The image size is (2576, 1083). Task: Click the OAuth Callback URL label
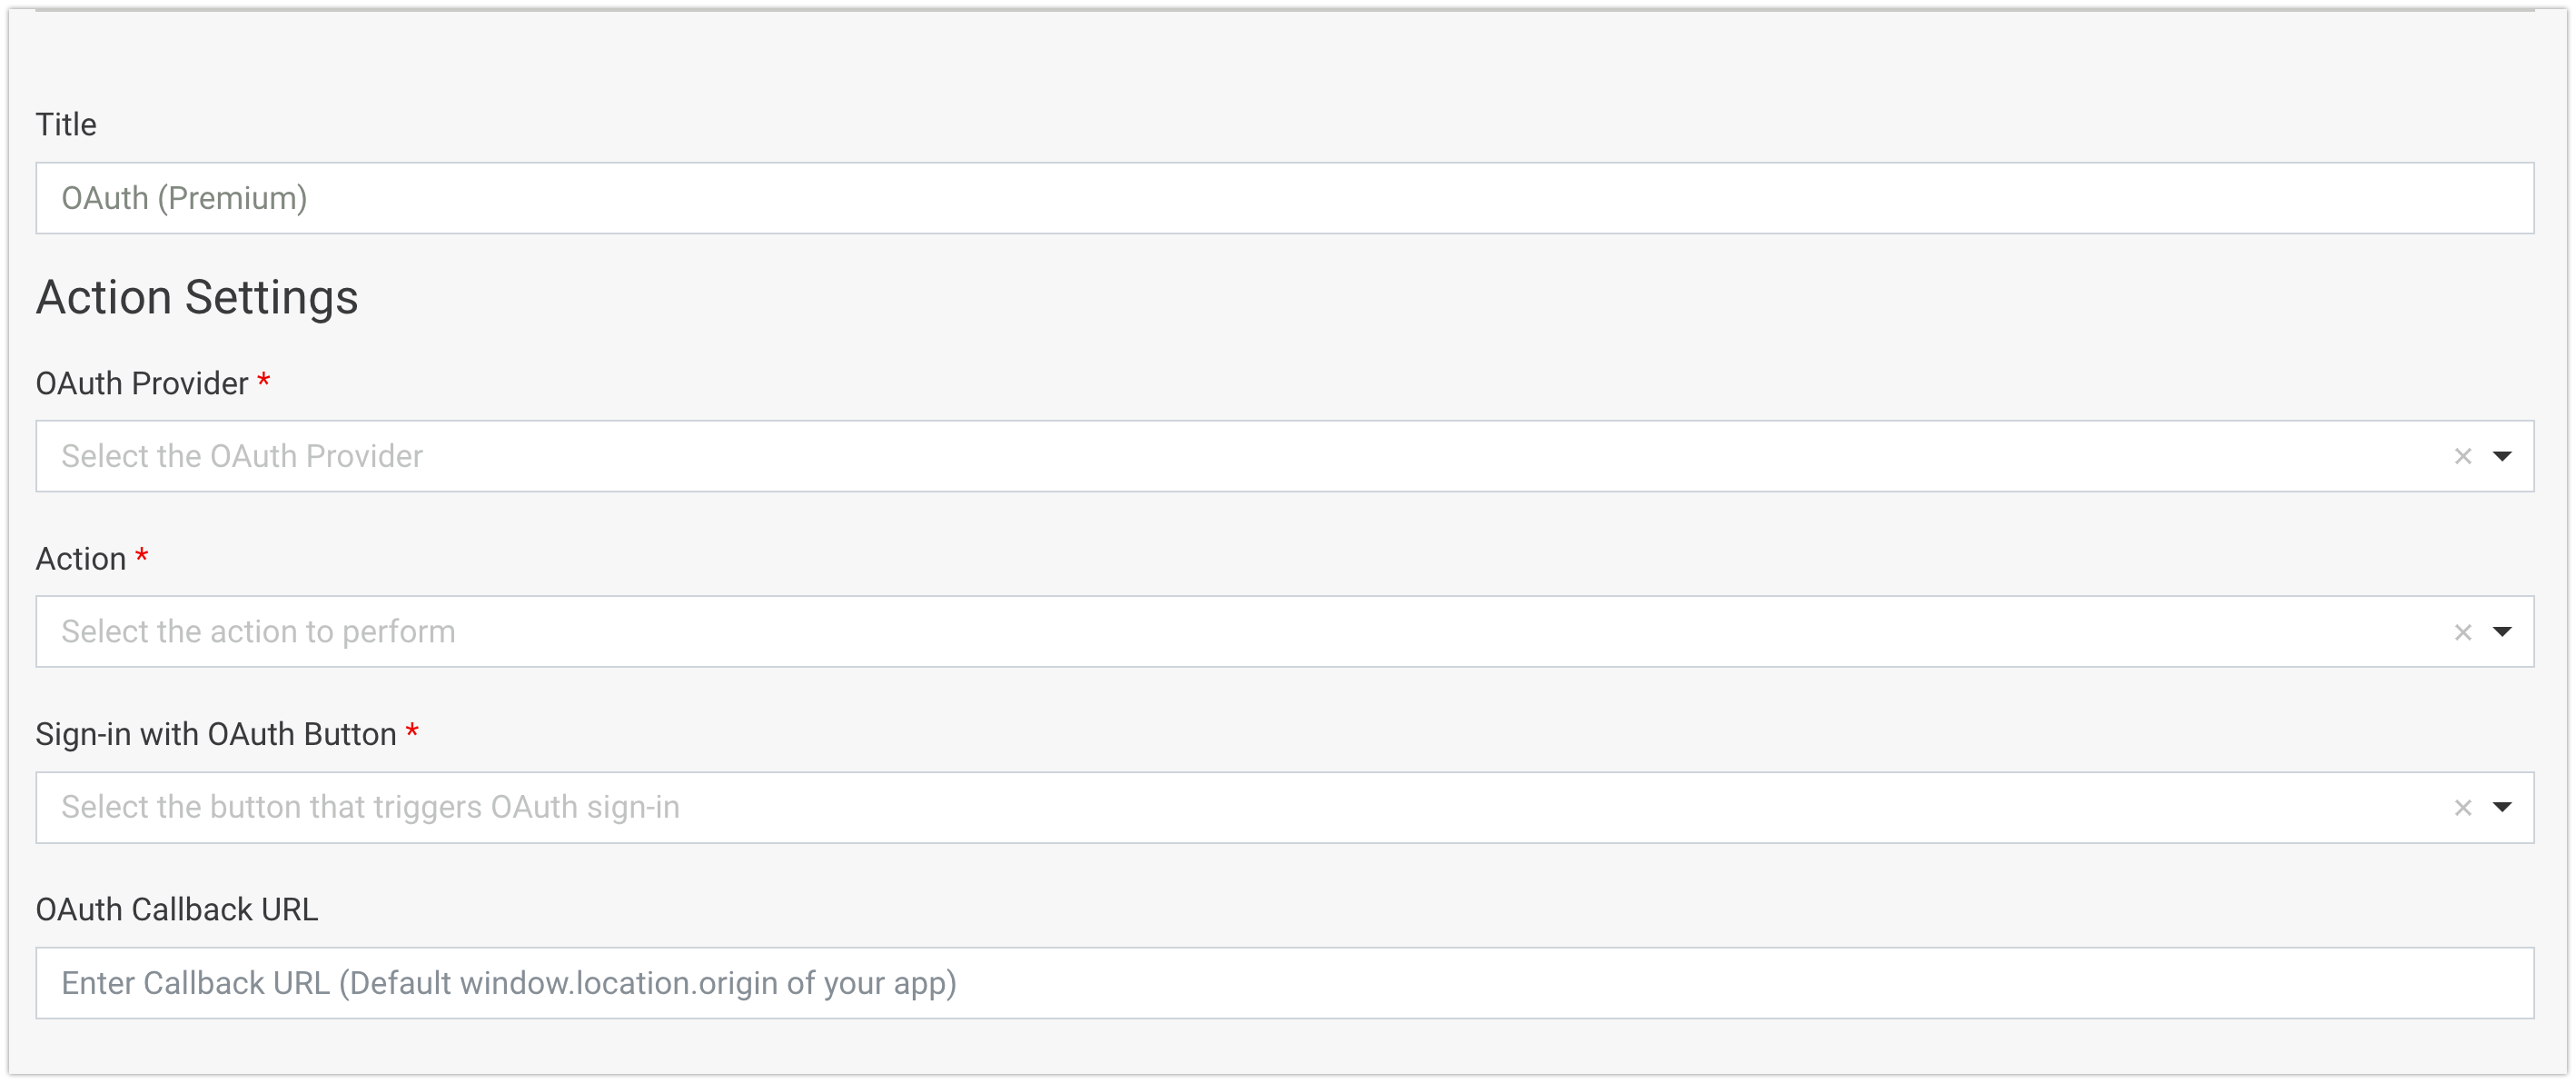pyautogui.click(x=177, y=910)
